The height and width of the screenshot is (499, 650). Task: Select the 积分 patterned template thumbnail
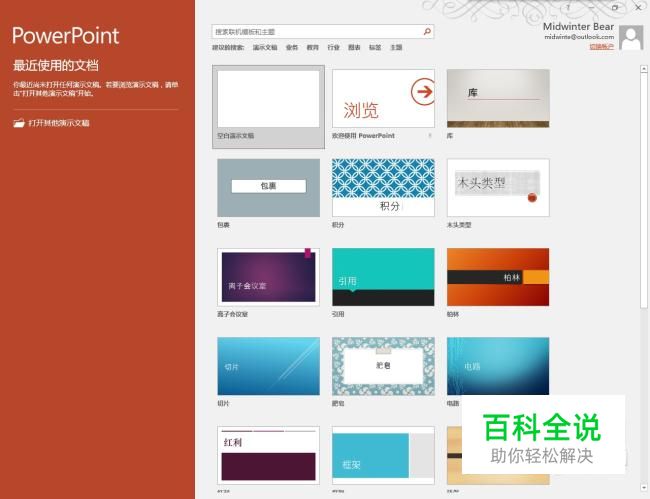tap(383, 188)
